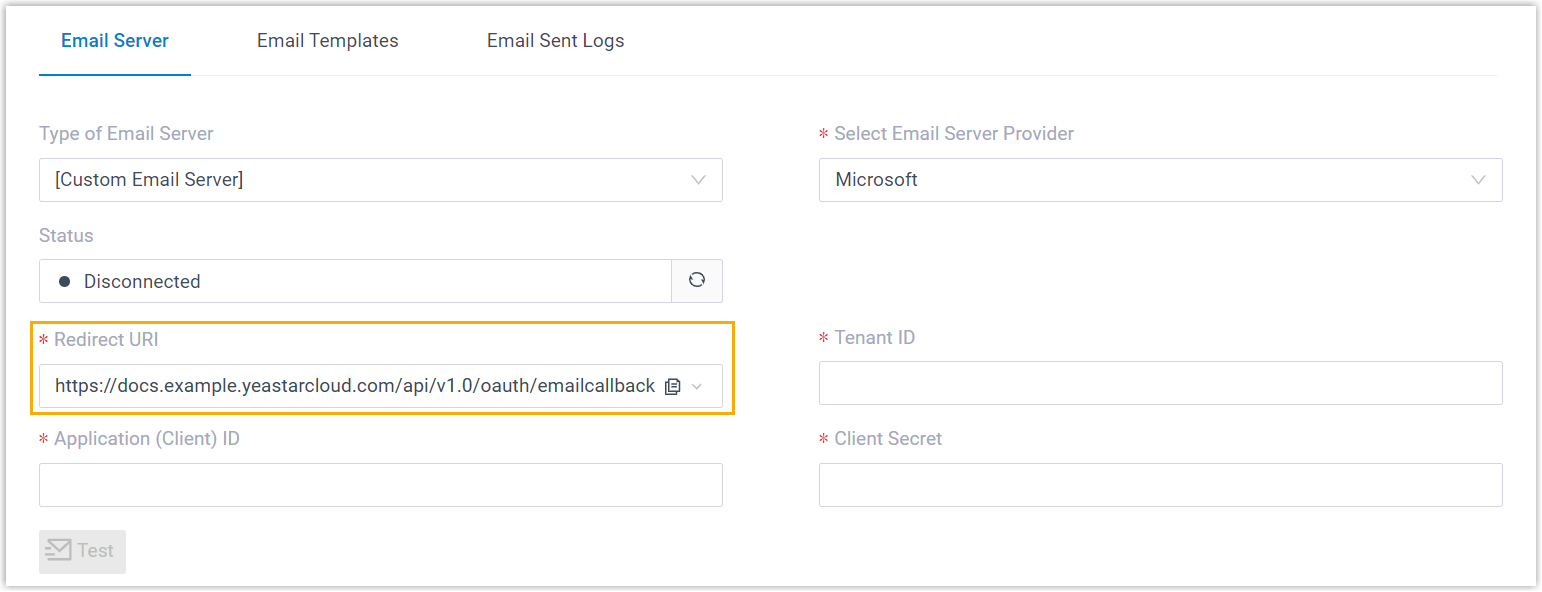The width and height of the screenshot is (1542, 592).
Task: Click the Redirect URI field label
Action: point(106,340)
